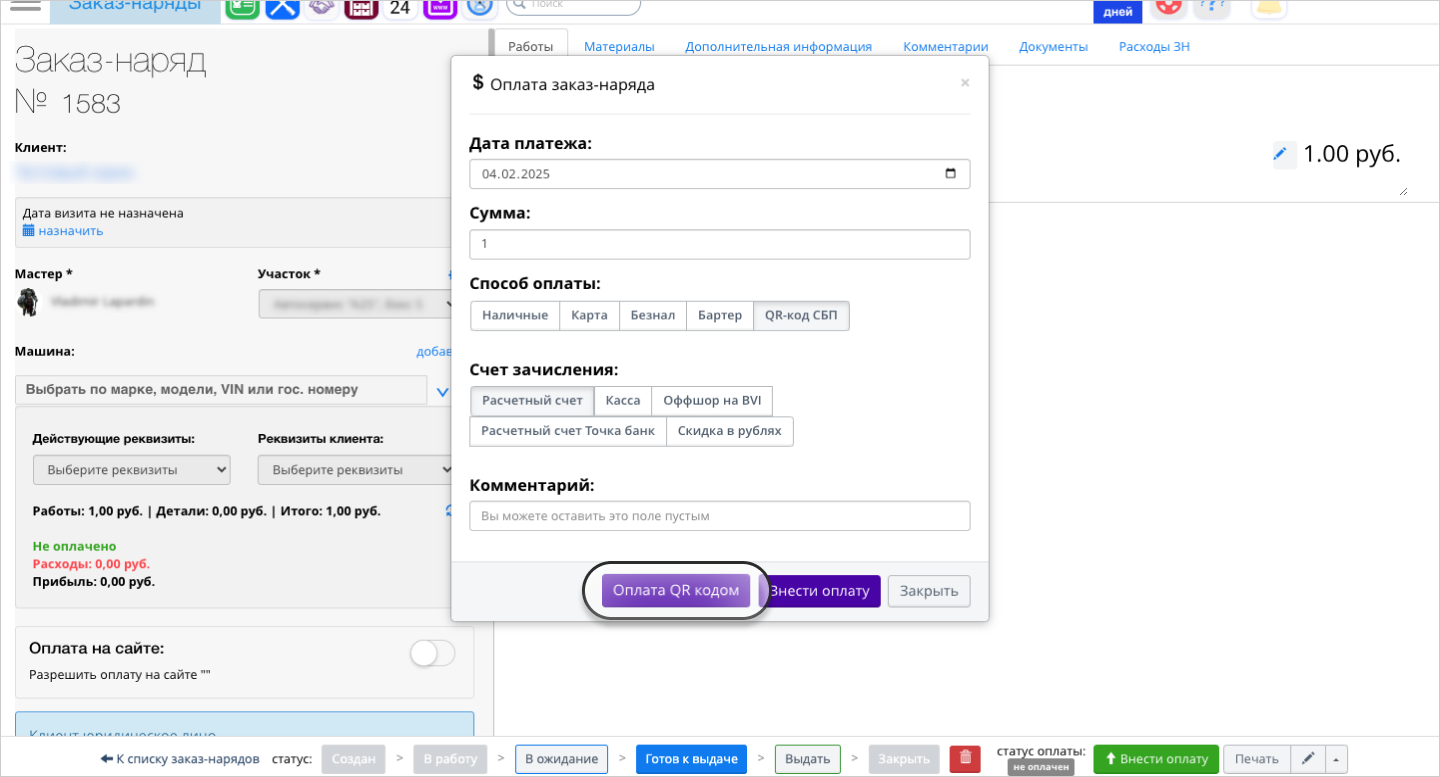Click the Комментарий input field
This screenshot has height=777, width=1440.
pyautogui.click(x=719, y=516)
